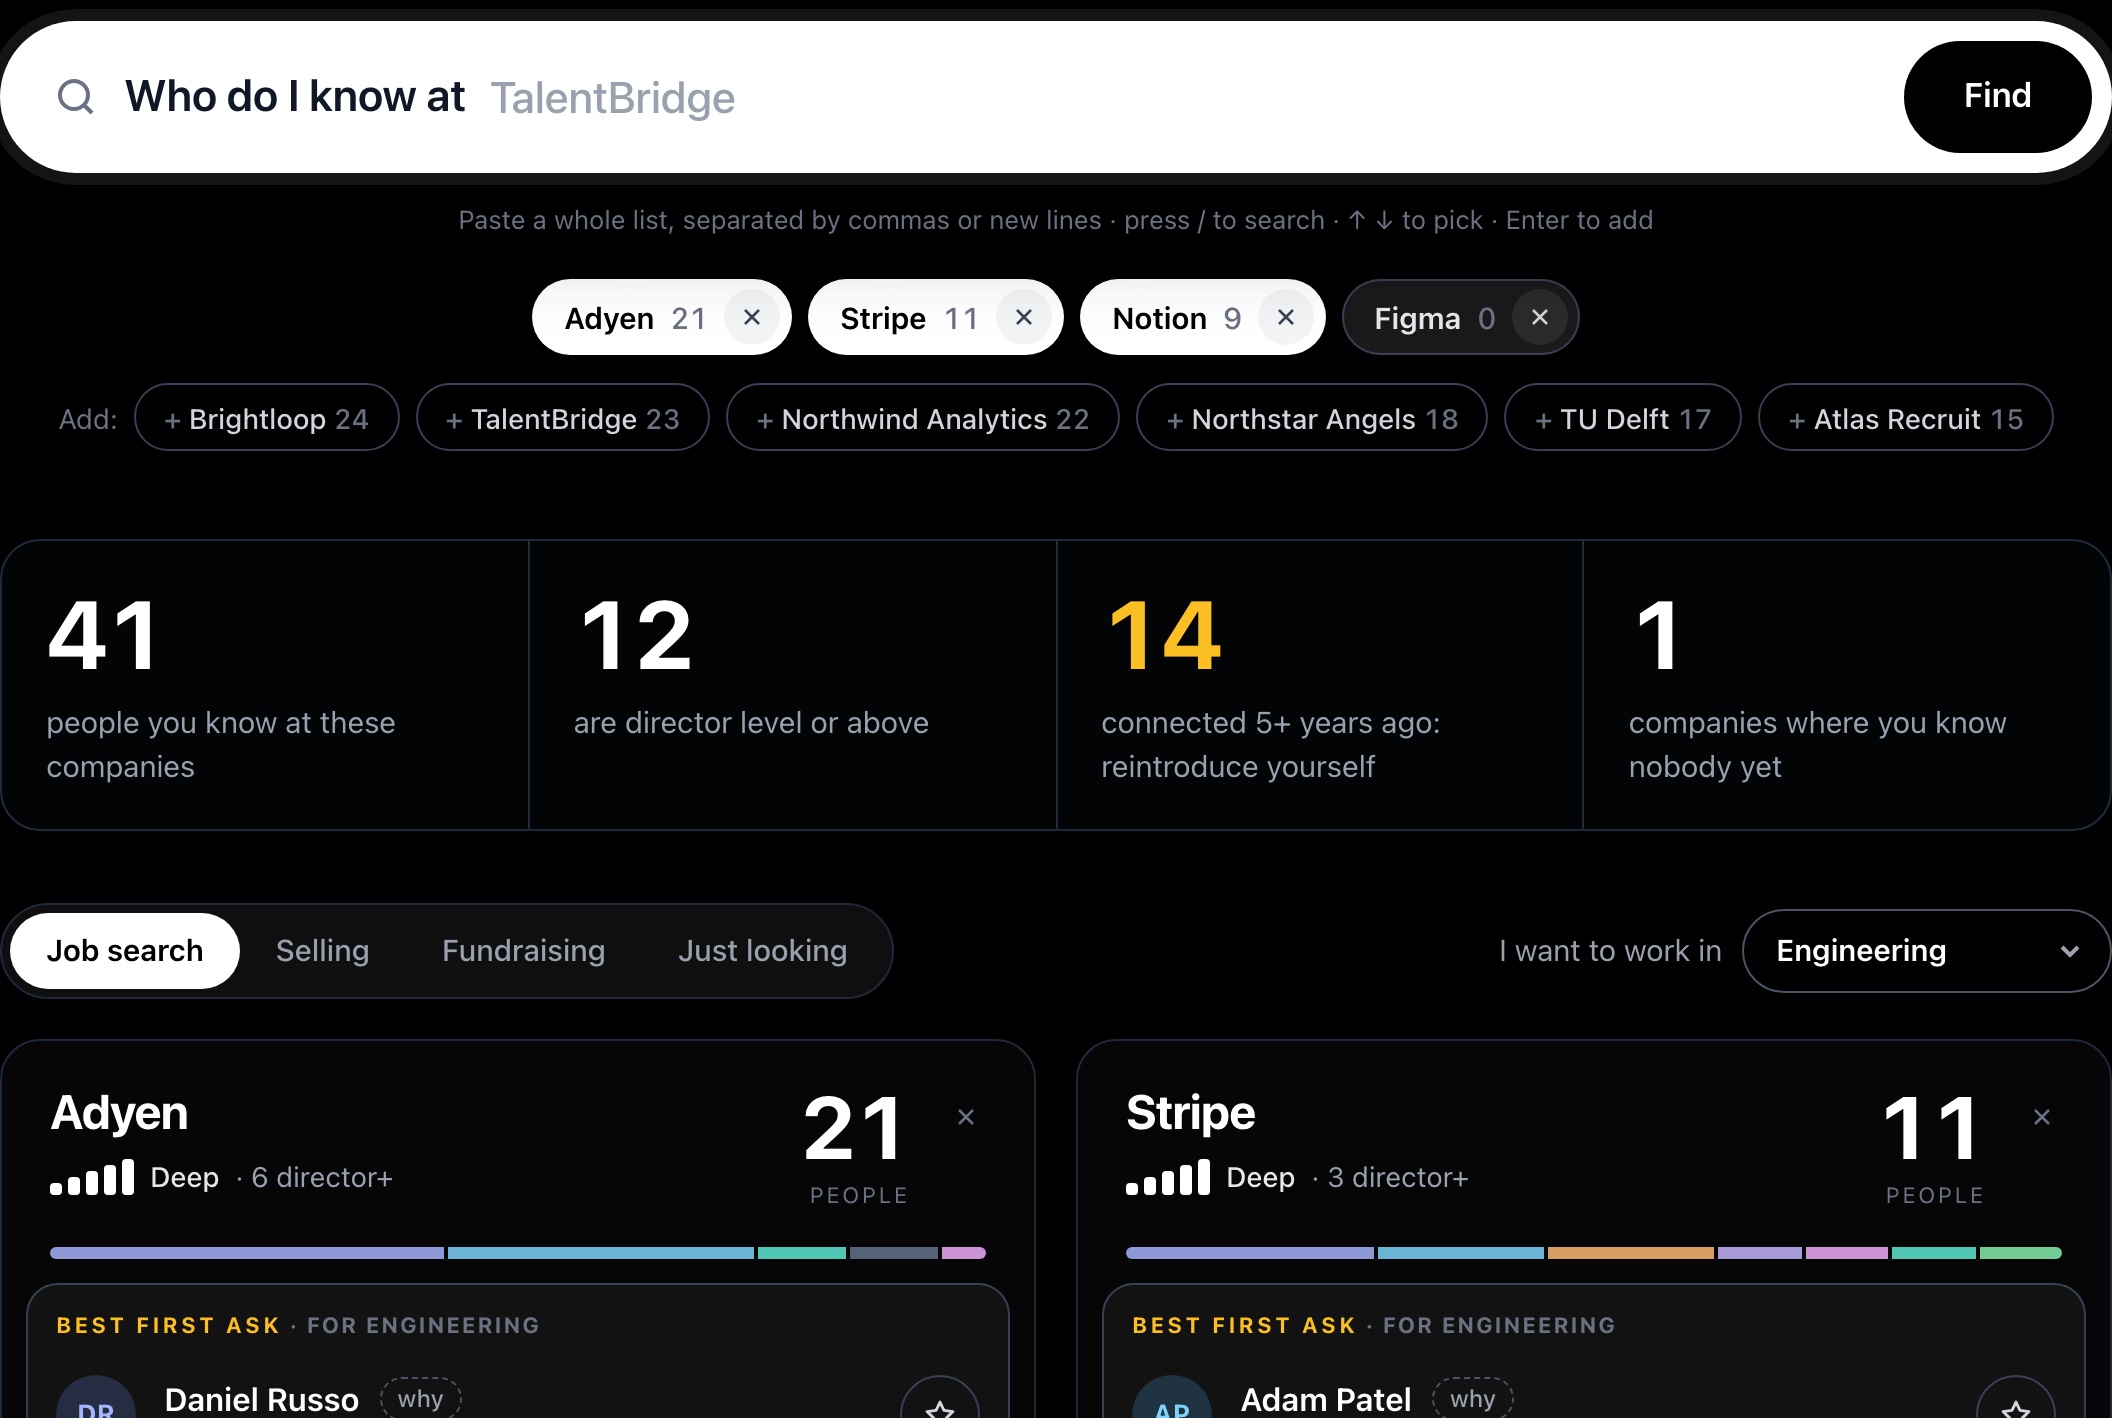
Task: Show why Adam Patel is suggested
Action: coord(1472,1398)
